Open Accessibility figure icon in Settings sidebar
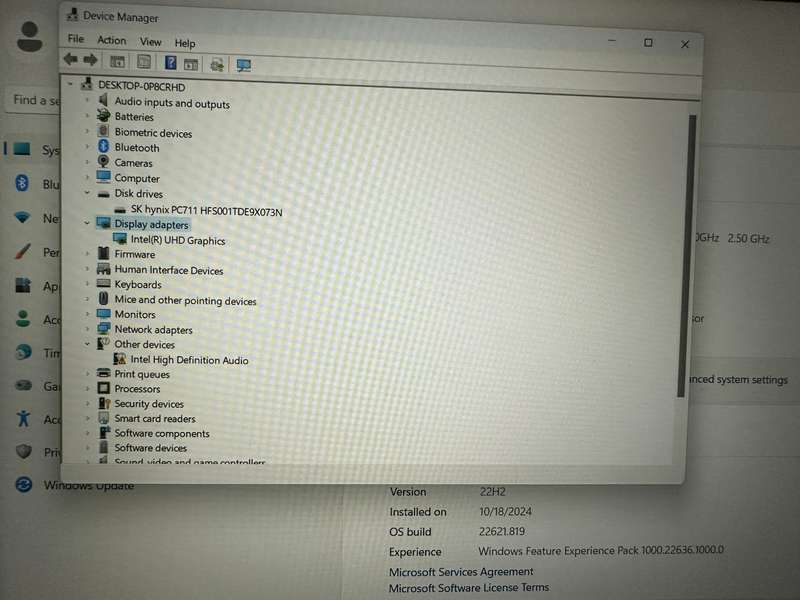The height and width of the screenshot is (600, 800). [x=23, y=418]
